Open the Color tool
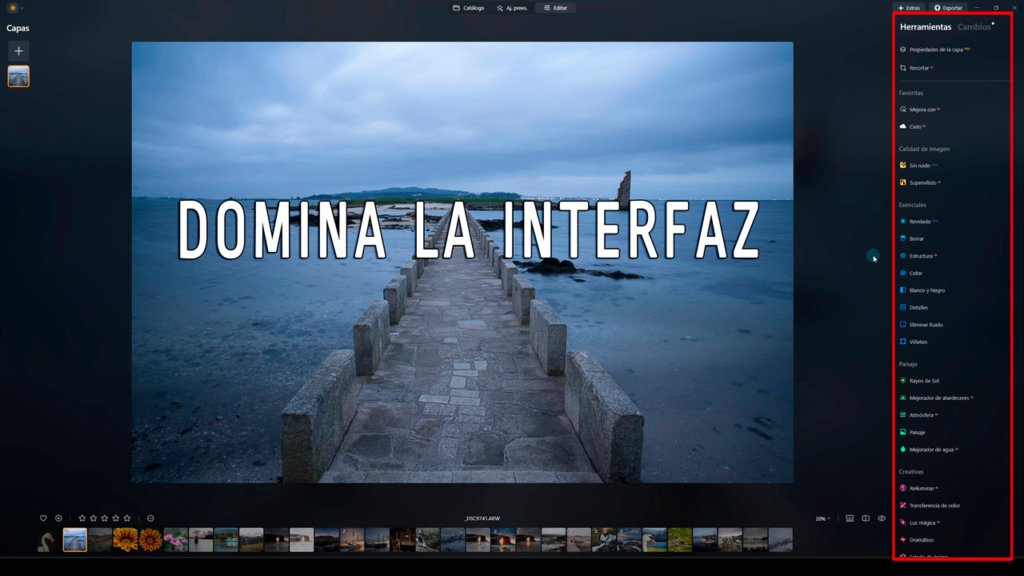The width and height of the screenshot is (1024, 576). click(x=911, y=273)
